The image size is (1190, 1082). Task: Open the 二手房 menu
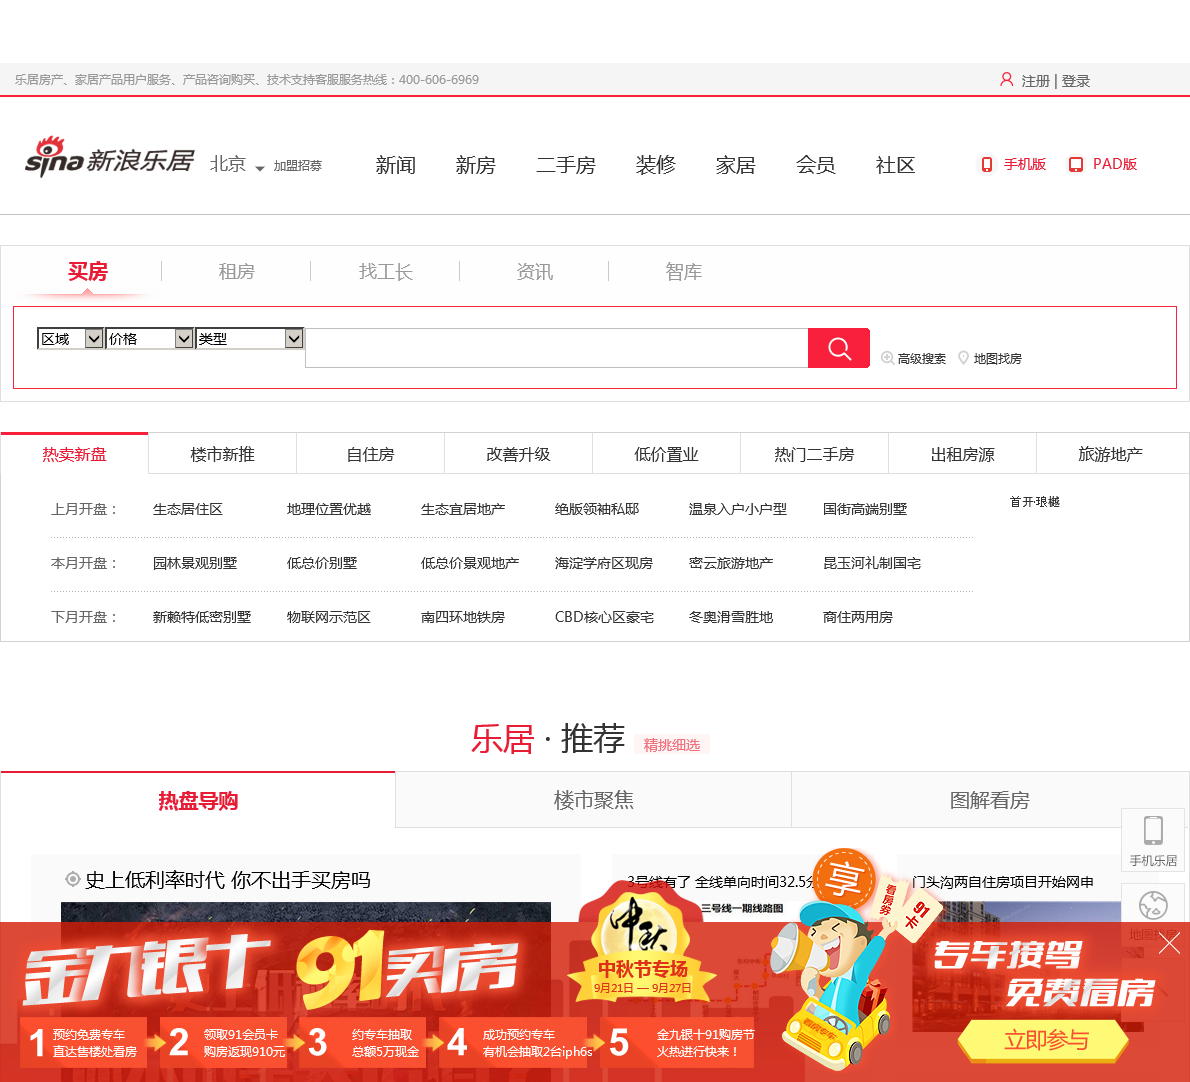(565, 165)
